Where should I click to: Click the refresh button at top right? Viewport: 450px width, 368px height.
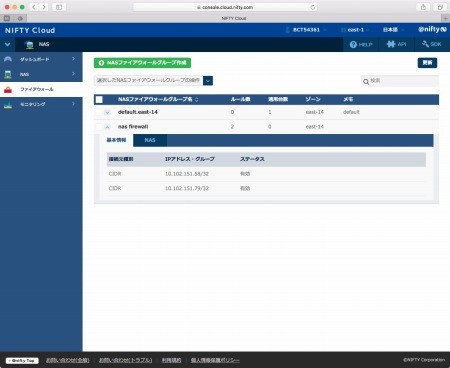point(427,63)
